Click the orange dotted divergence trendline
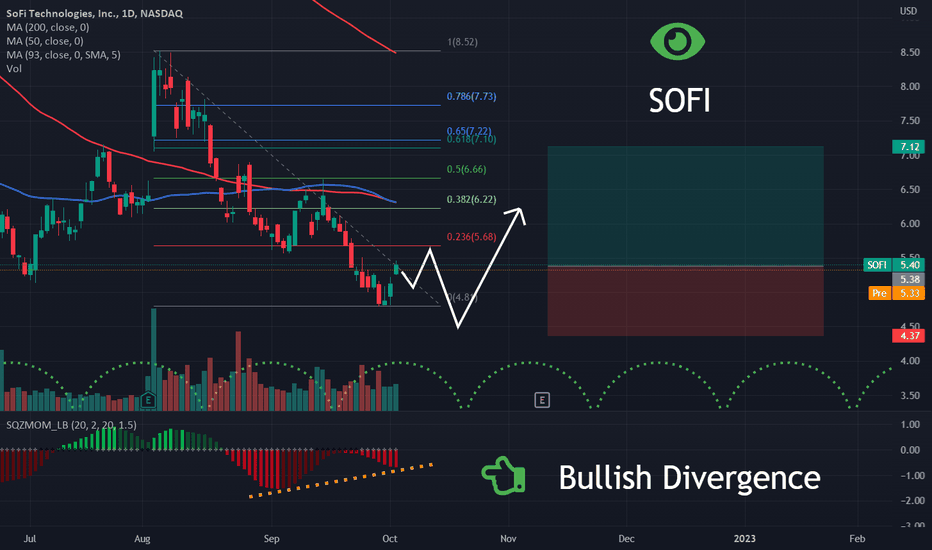932x550 pixels. point(341,480)
